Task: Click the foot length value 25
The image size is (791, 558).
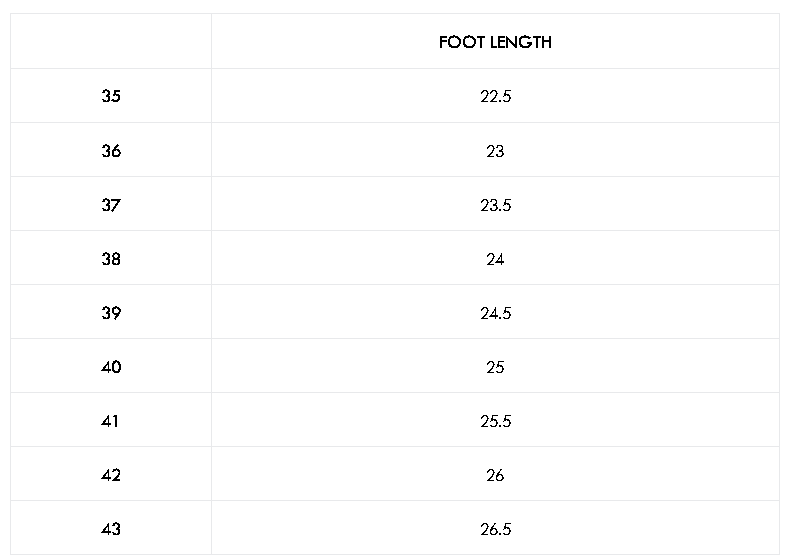Action: tap(495, 366)
